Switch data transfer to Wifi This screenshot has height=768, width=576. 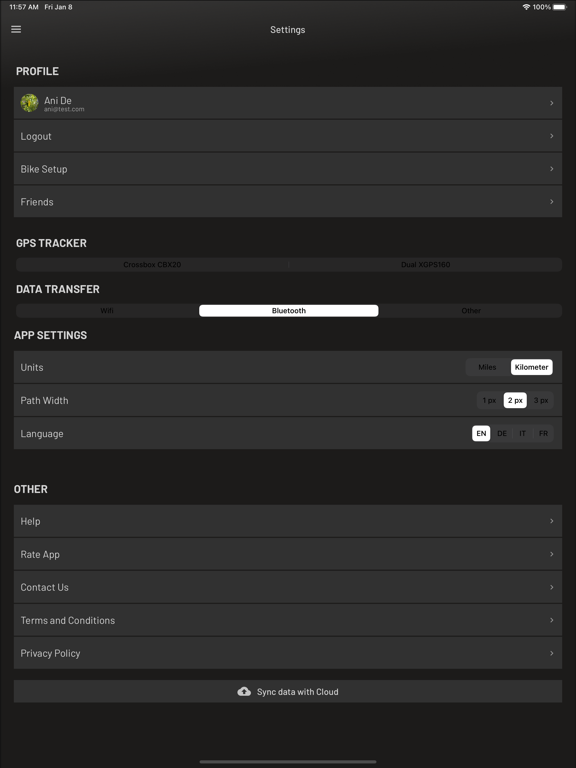point(107,311)
